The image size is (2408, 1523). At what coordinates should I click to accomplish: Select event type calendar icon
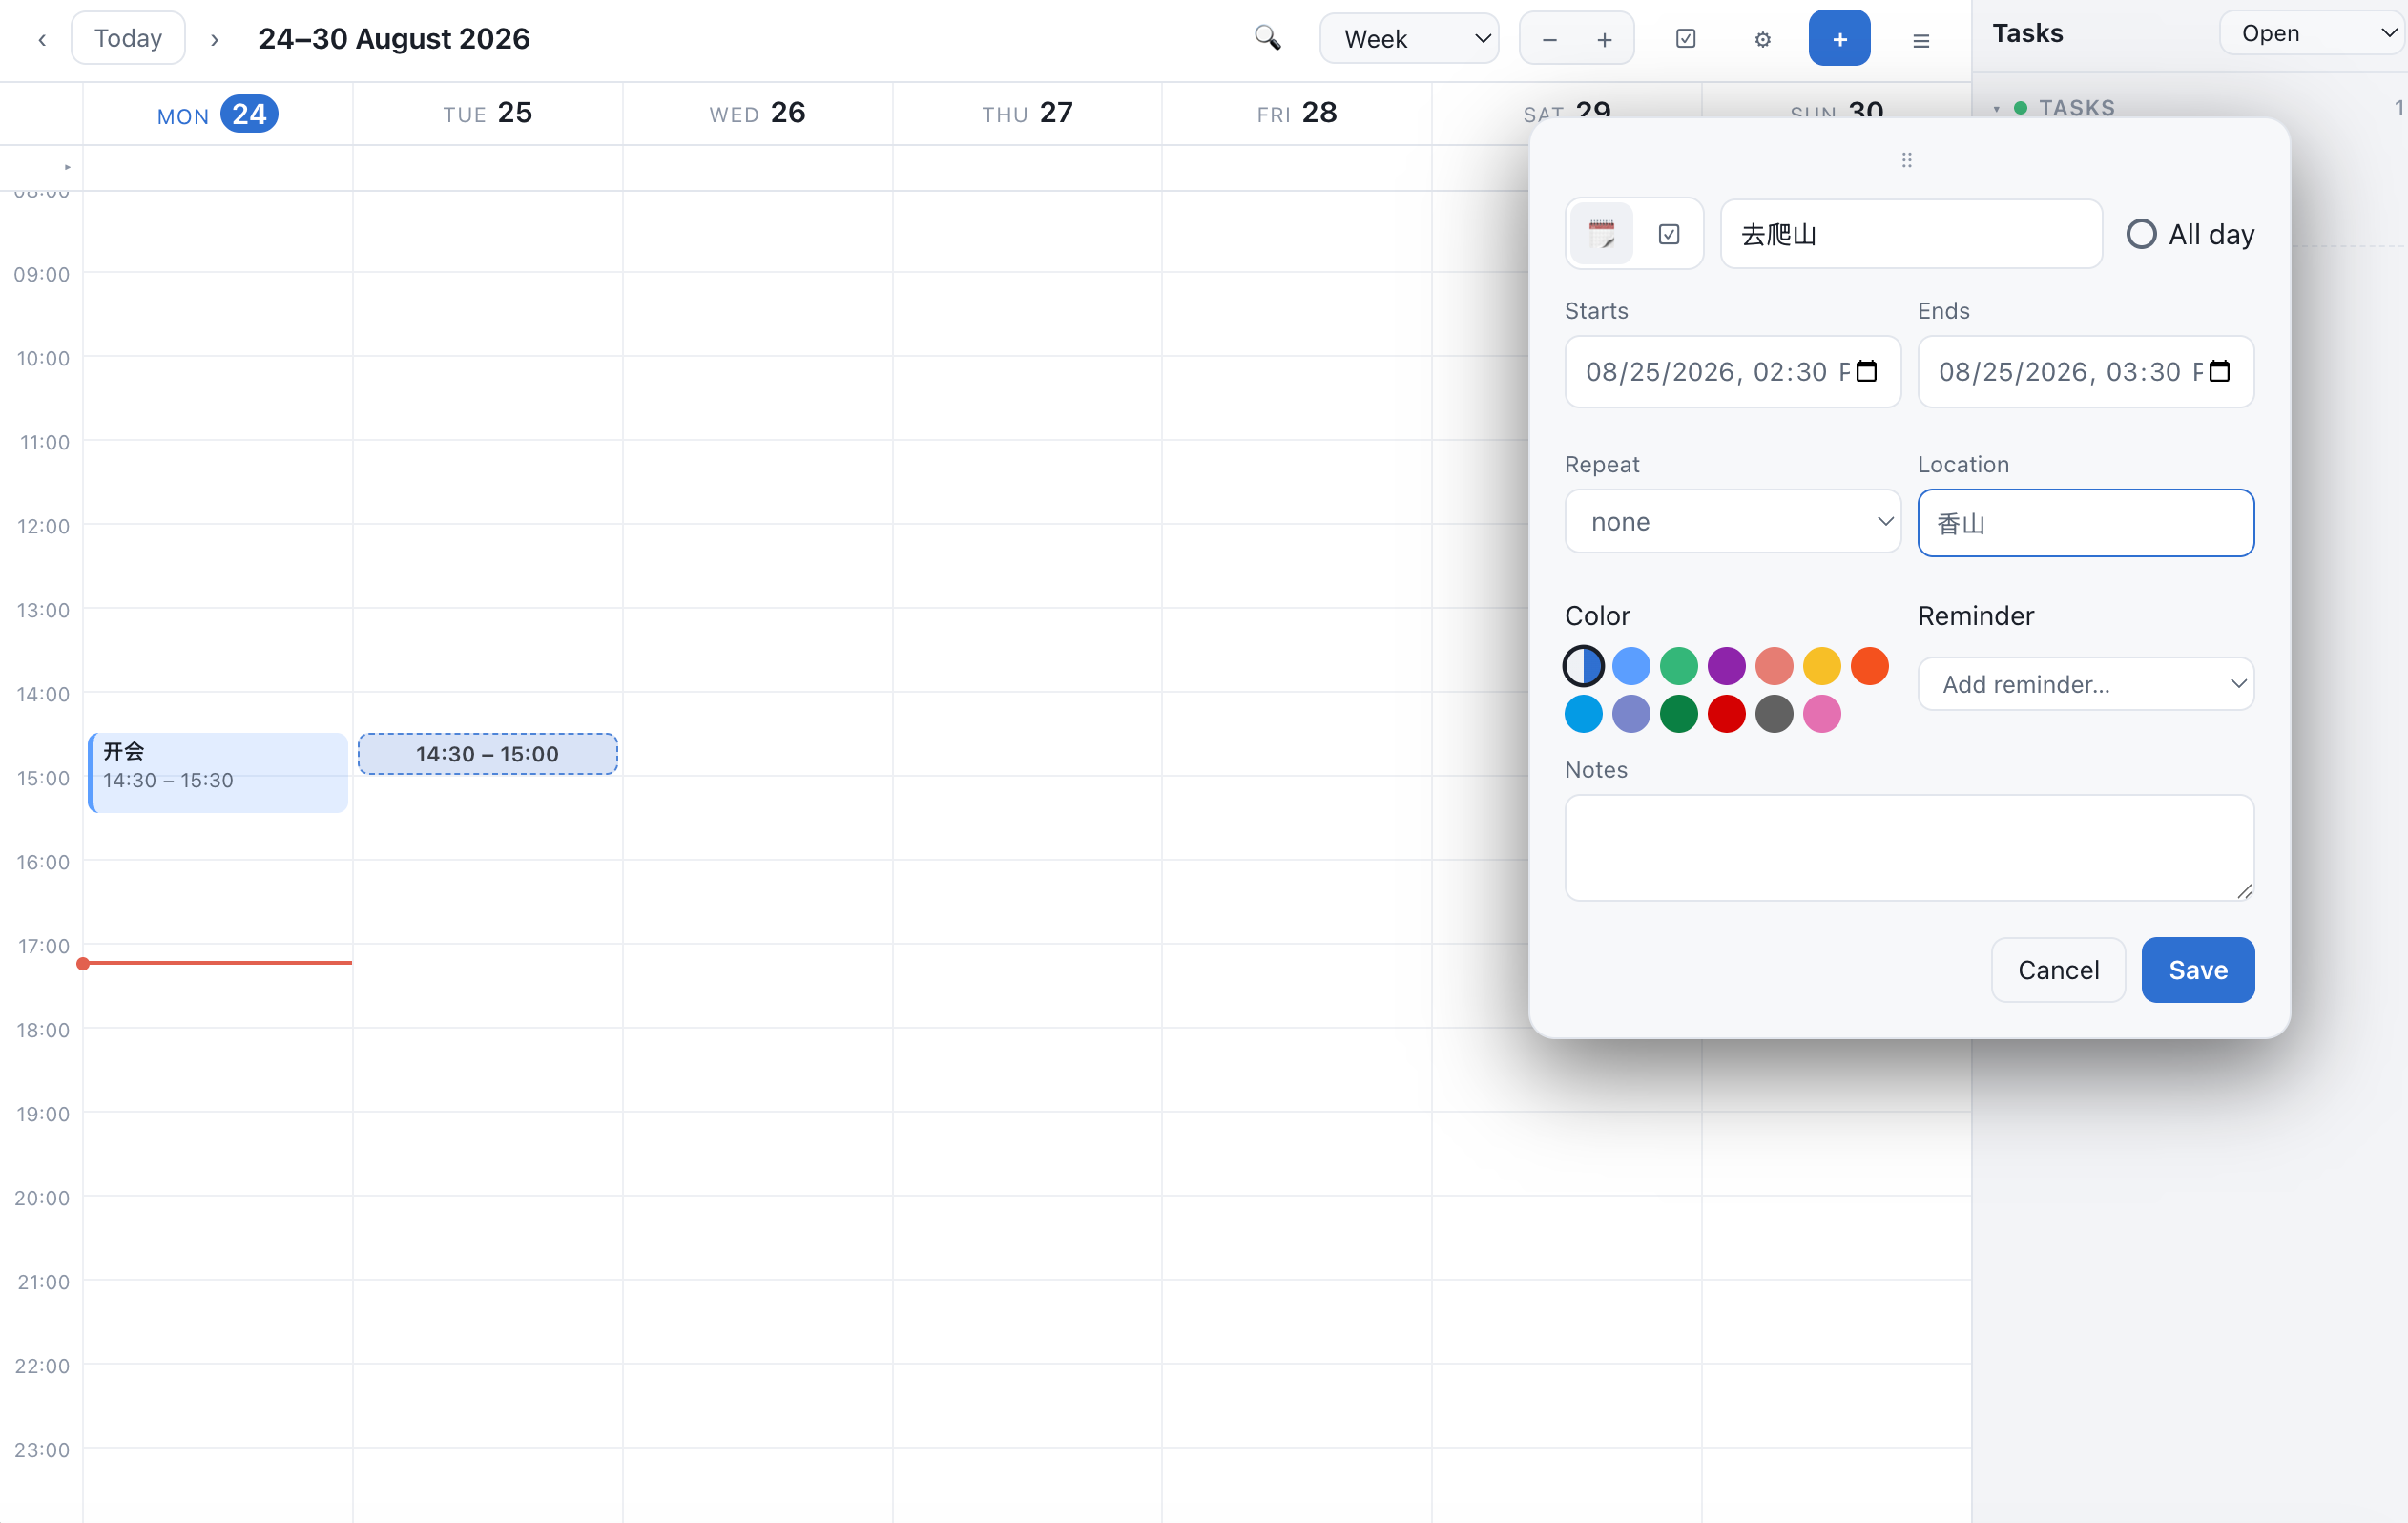[x=1601, y=234]
